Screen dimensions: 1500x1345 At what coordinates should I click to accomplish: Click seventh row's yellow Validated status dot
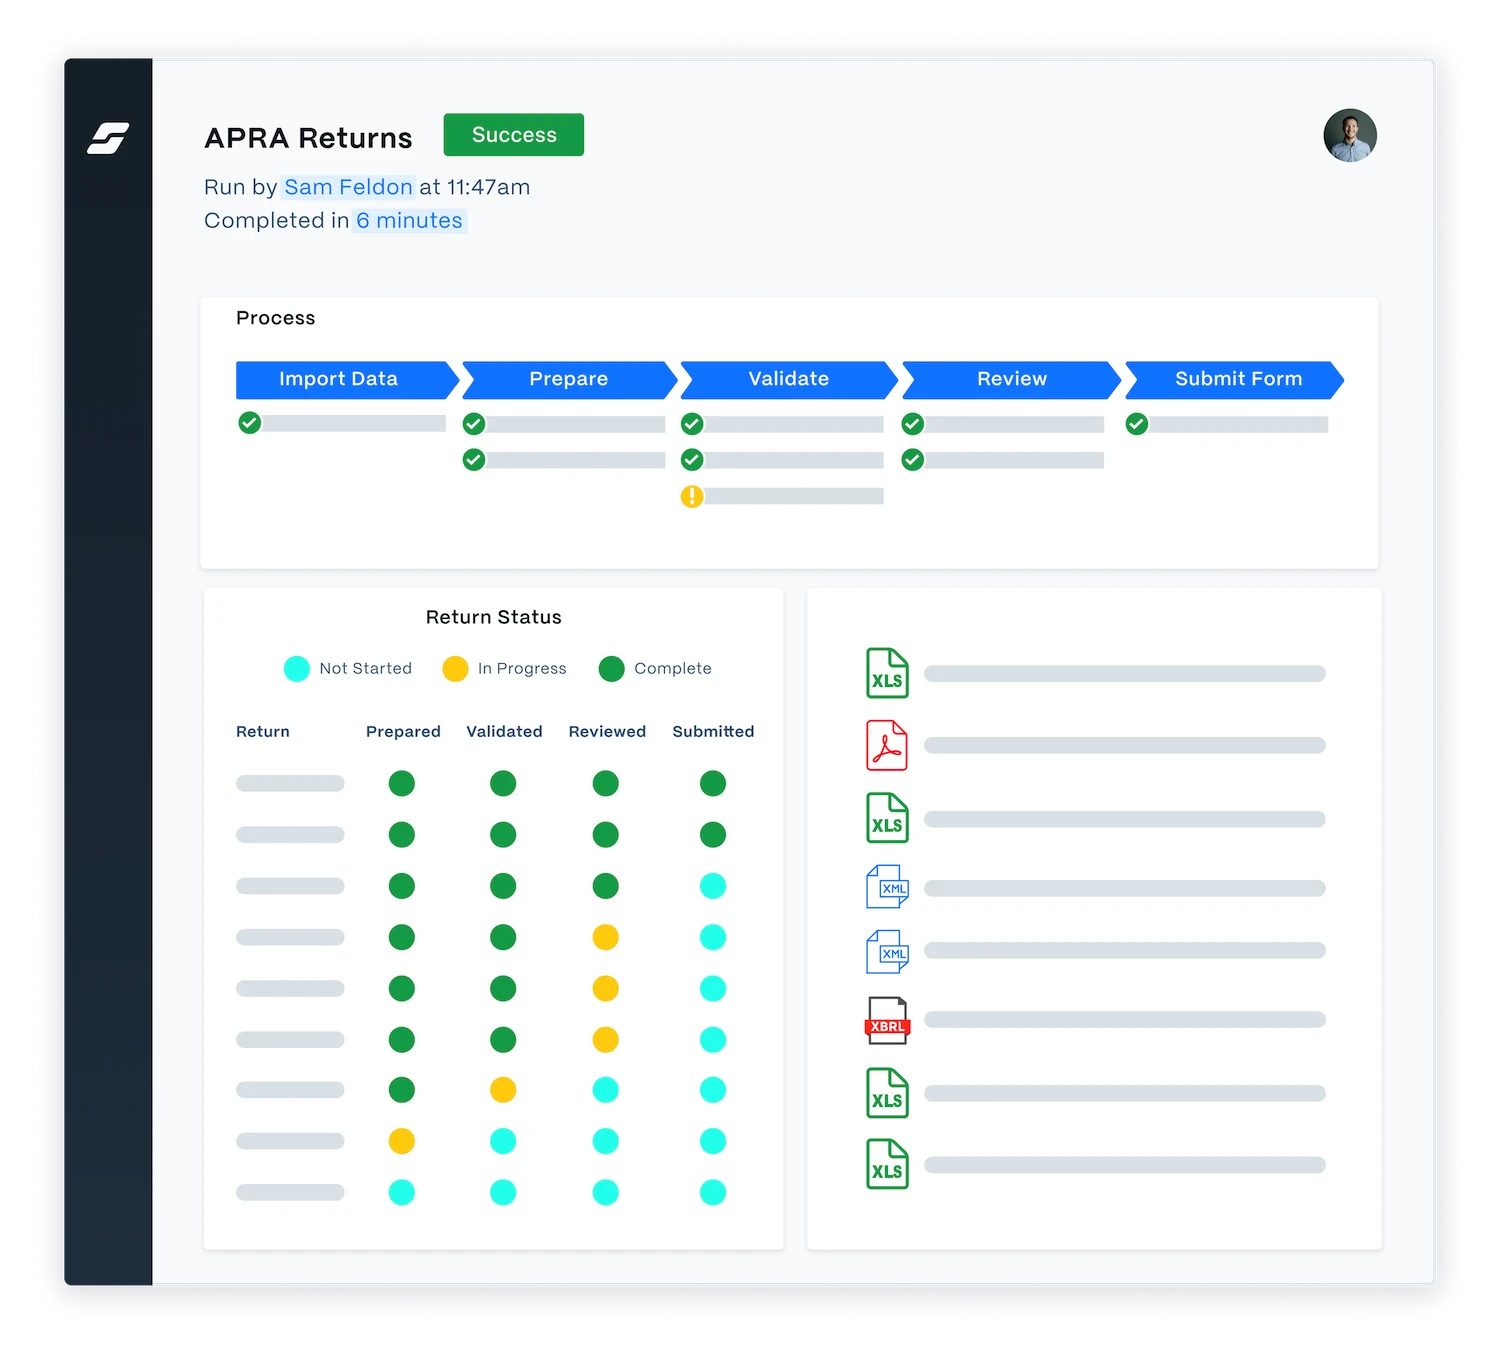(503, 1090)
